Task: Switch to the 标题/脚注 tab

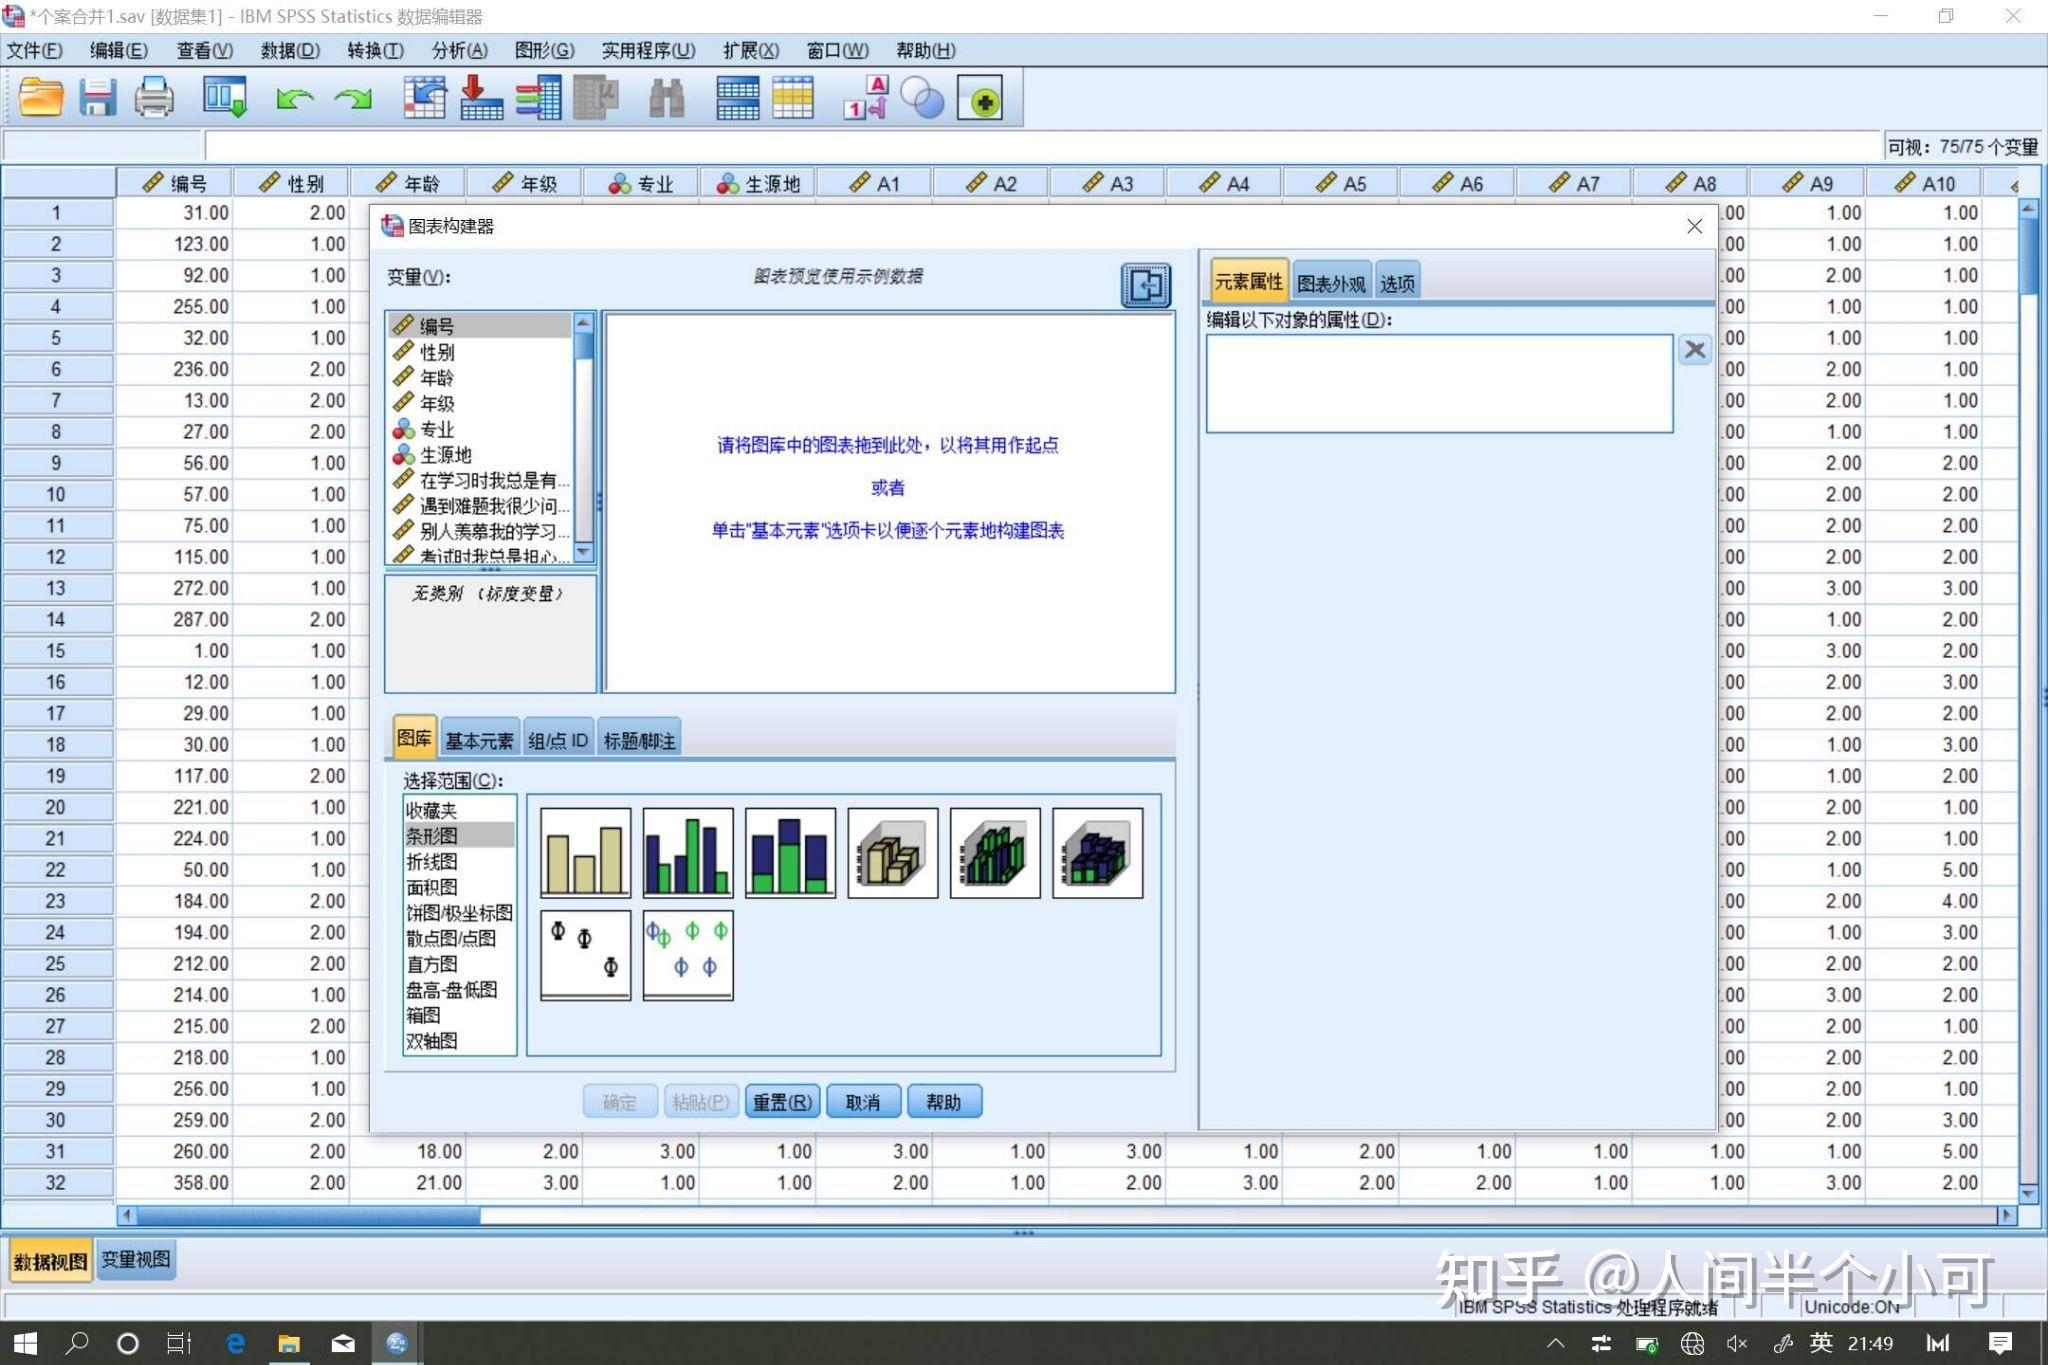Action: 639,740
